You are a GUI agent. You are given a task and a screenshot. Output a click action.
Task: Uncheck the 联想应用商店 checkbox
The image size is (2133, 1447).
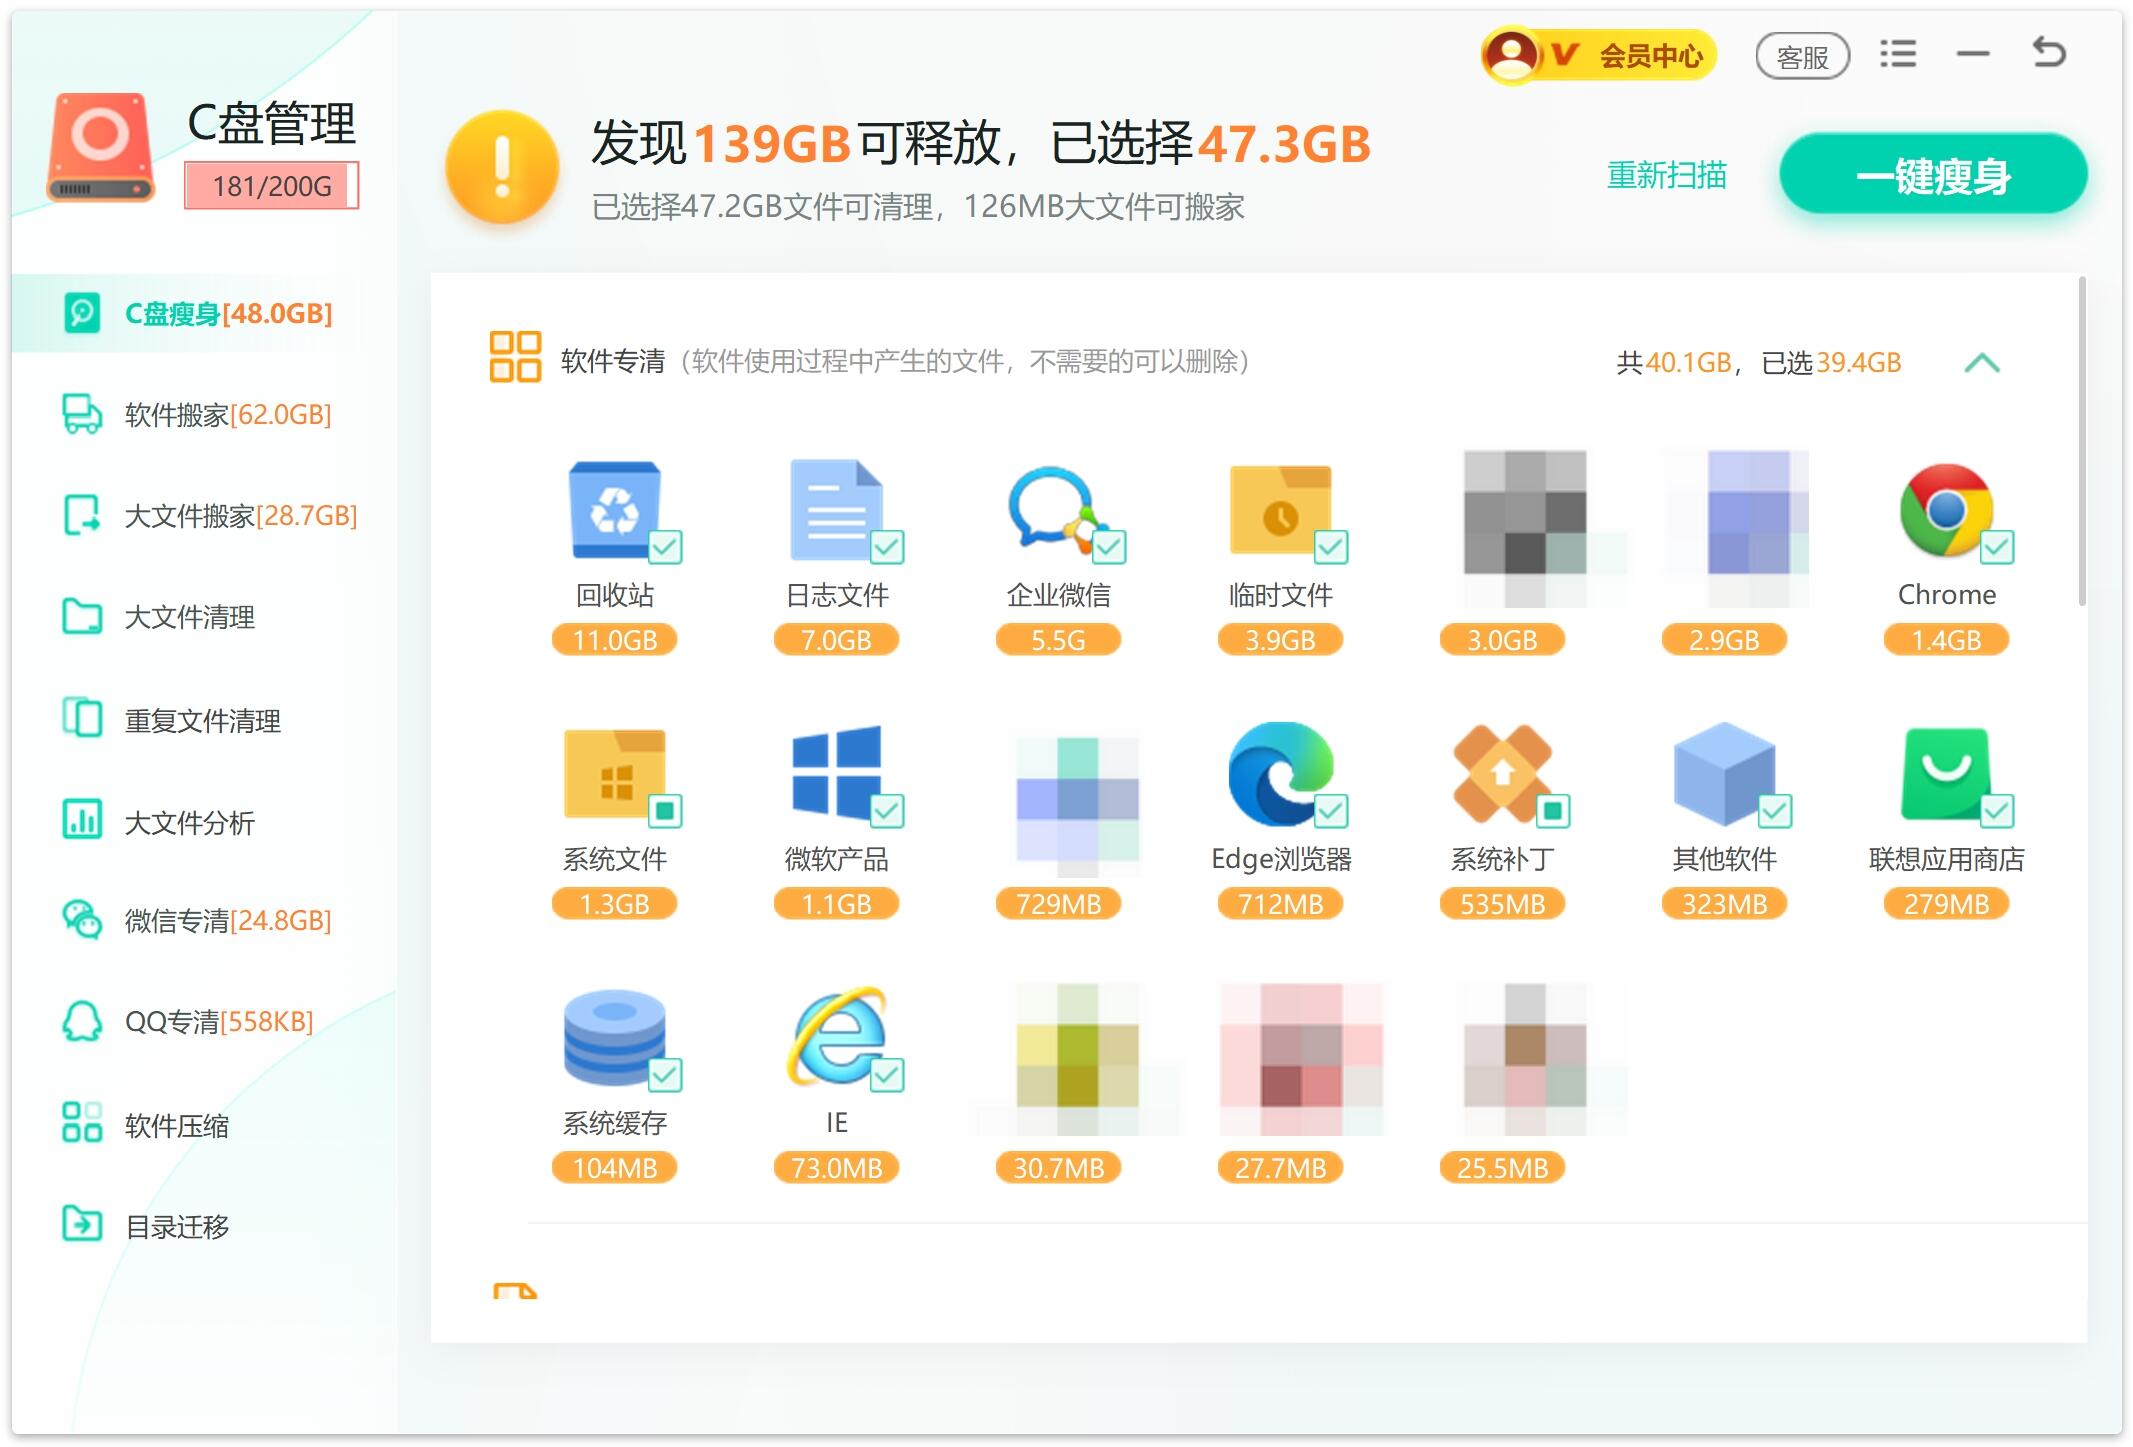(x=1998, y=810)
